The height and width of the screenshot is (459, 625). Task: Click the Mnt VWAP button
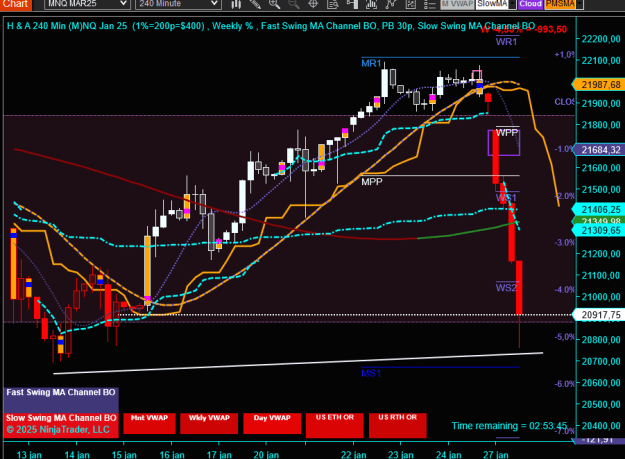click(x=149, y=423)
